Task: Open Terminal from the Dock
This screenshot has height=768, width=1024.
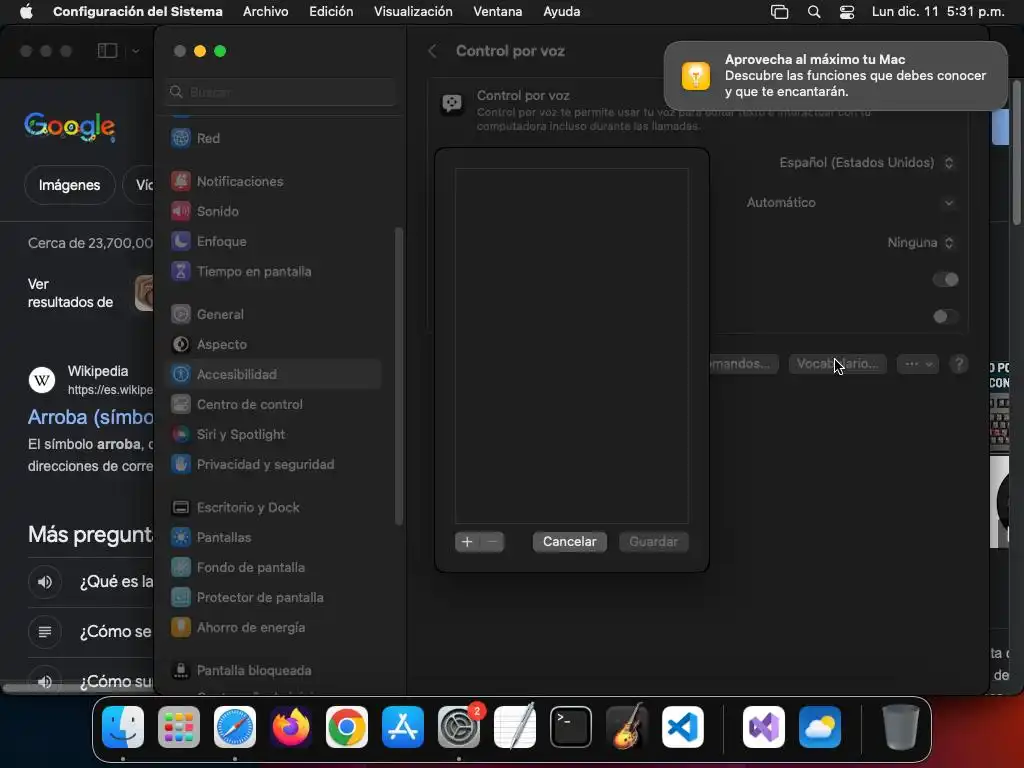Action: (571, 727)
